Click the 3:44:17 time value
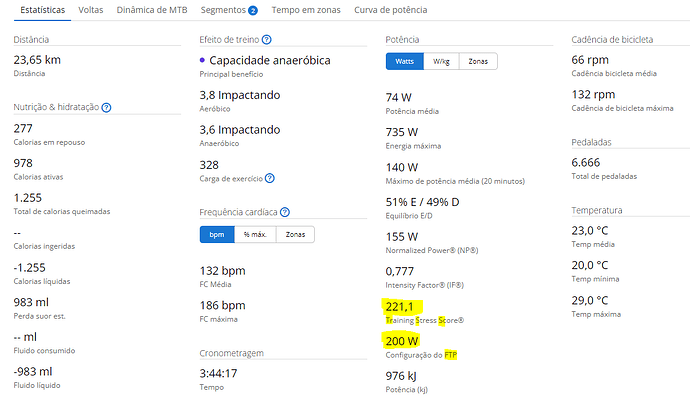 pos(218,373)
